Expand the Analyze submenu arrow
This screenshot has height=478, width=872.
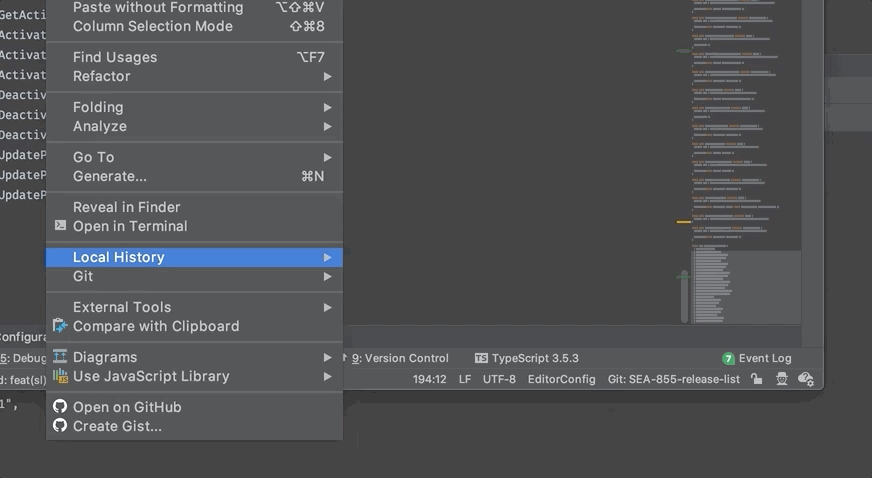pos(328,126)
